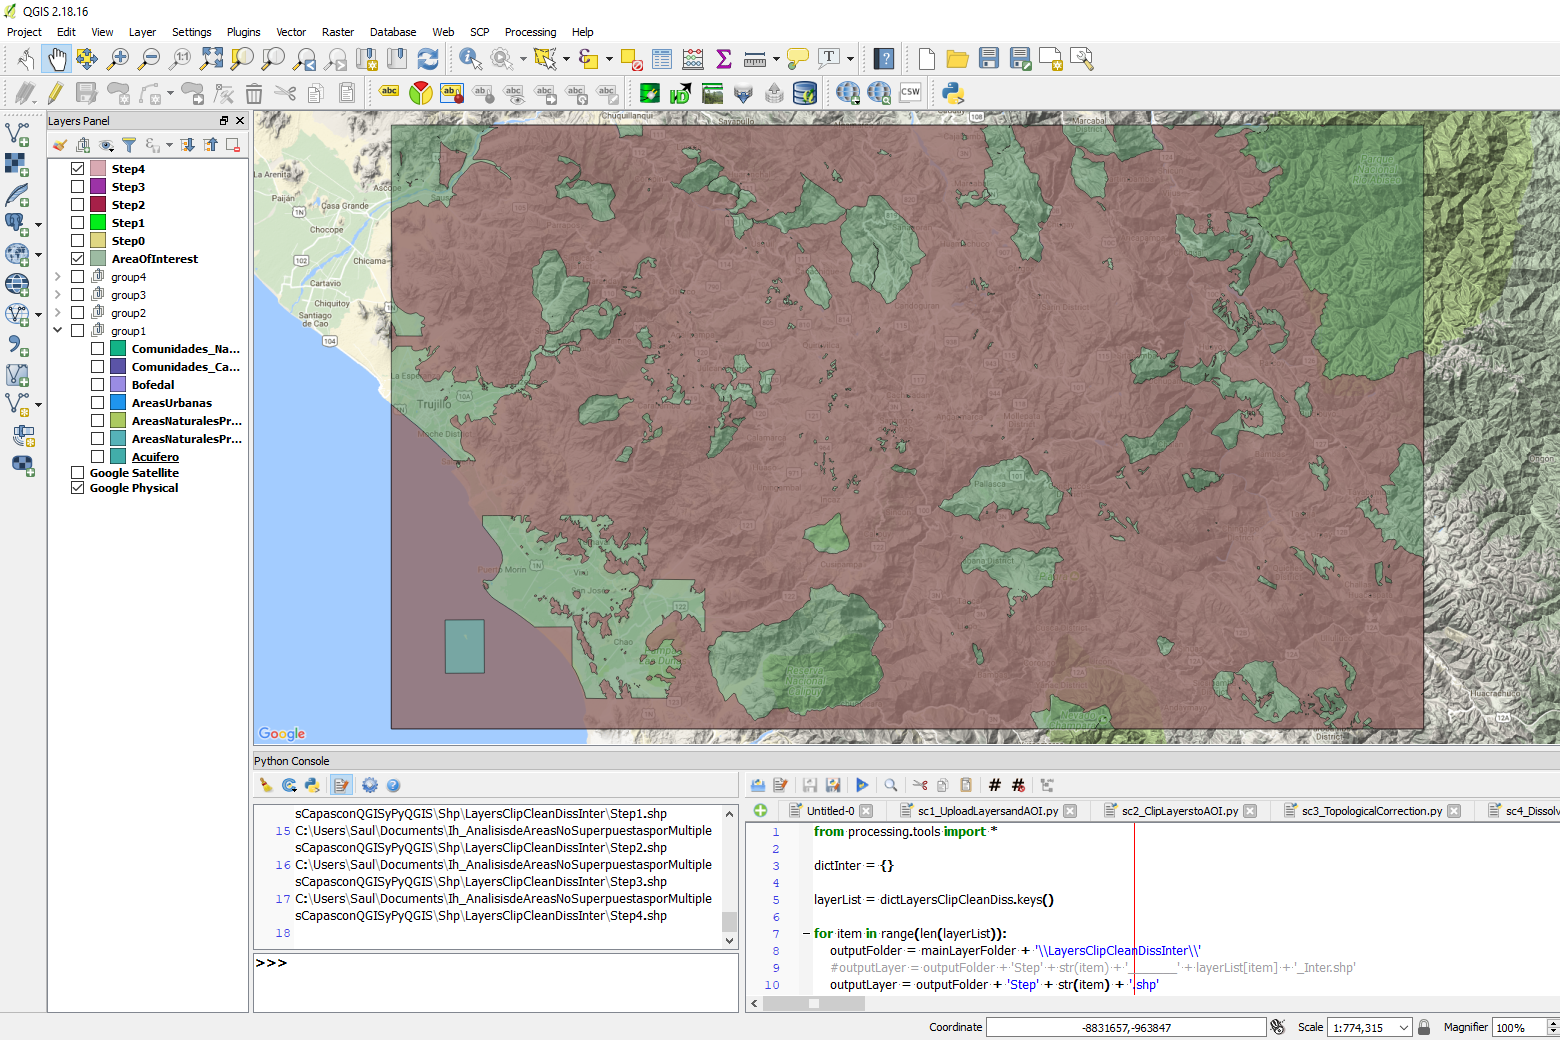Clear the Python console with broom icon
Viewport: 1560px width, 1040px height.
(266, 785)
